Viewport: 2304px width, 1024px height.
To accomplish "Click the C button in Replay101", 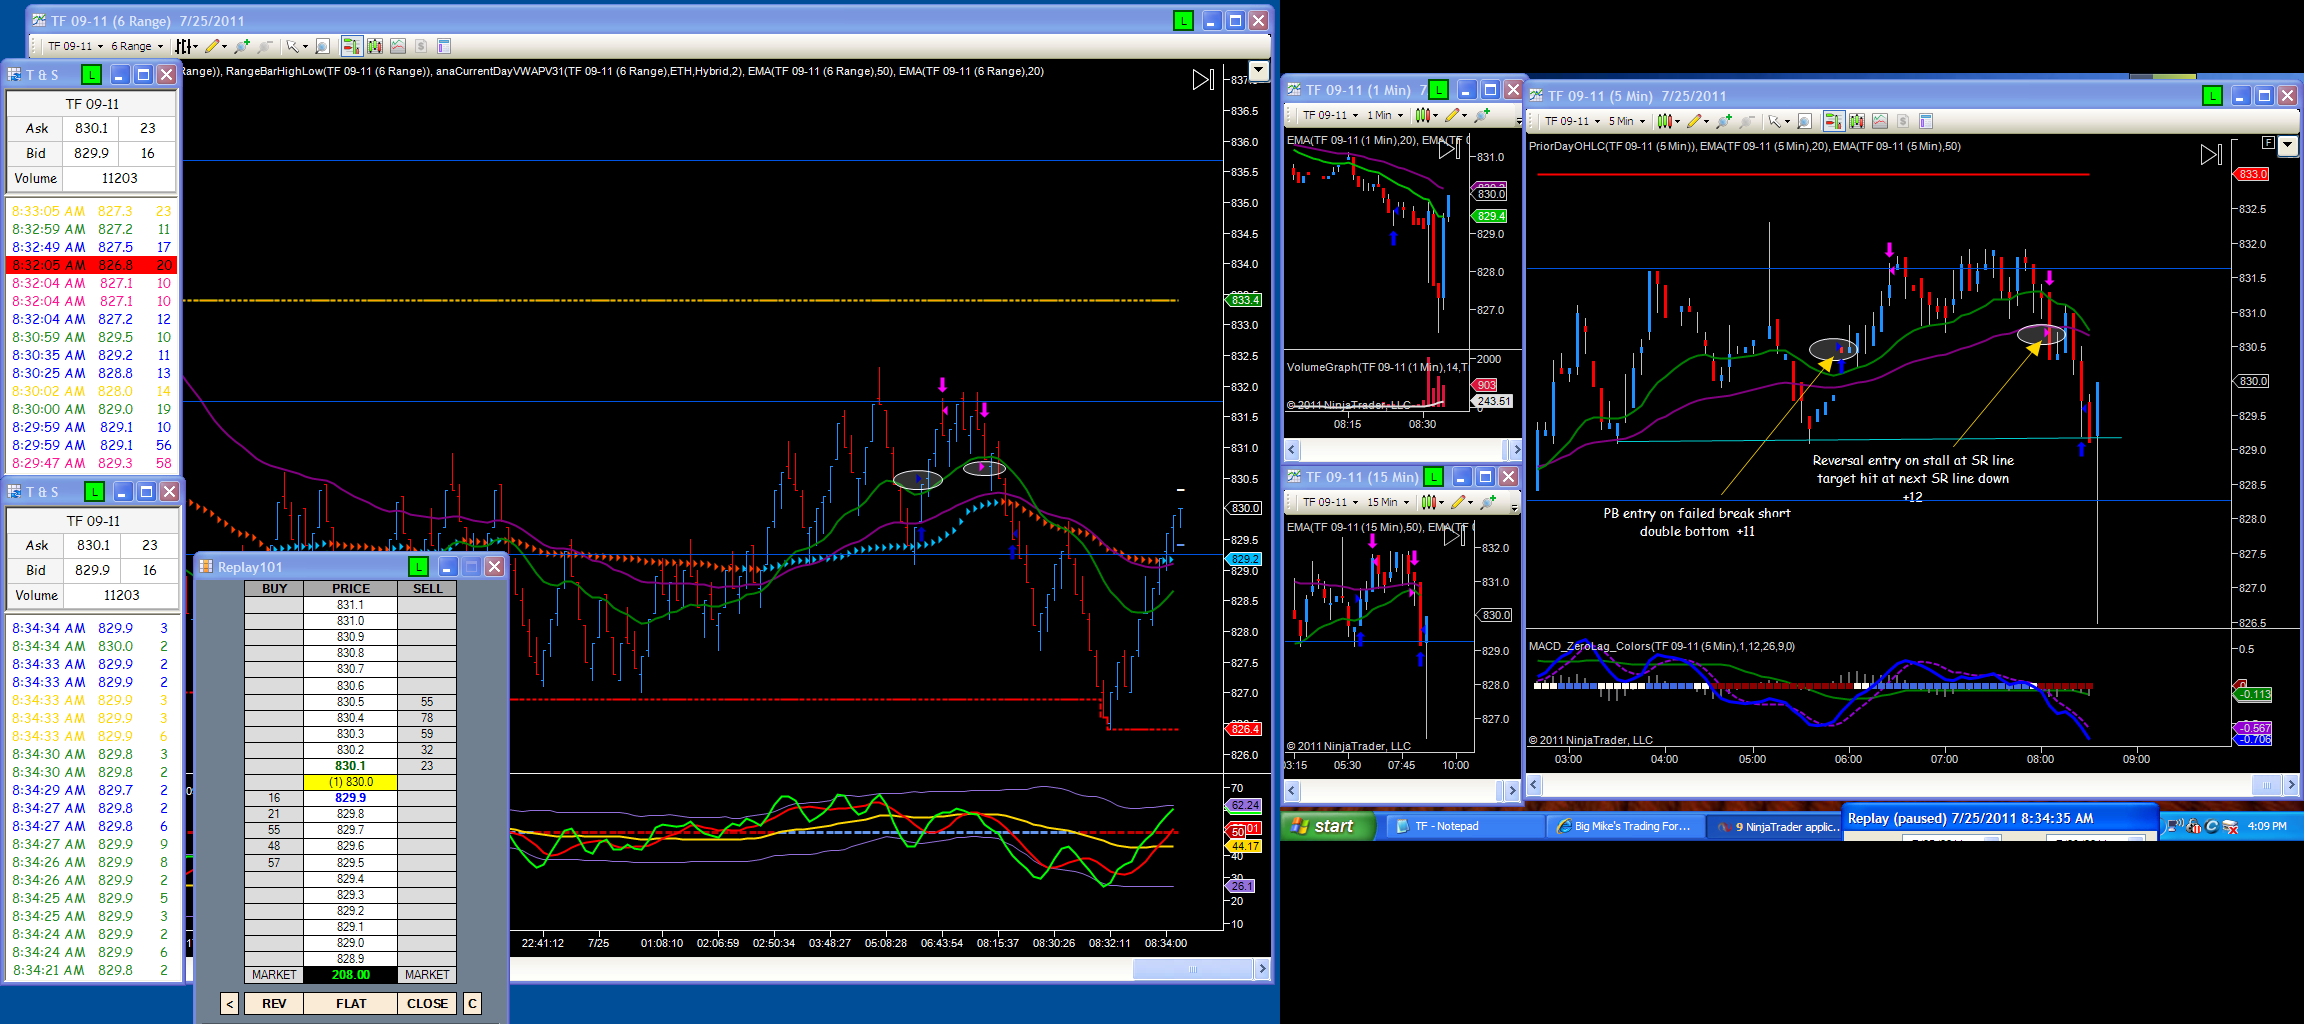I will coord(472,1003).
